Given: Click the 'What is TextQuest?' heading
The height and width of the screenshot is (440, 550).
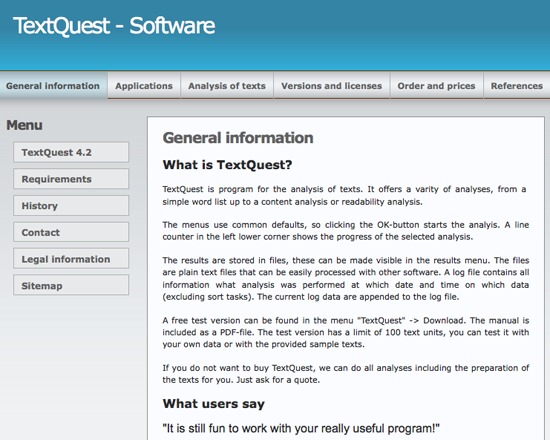Looking at the screenshot, I should click(227, 165).
